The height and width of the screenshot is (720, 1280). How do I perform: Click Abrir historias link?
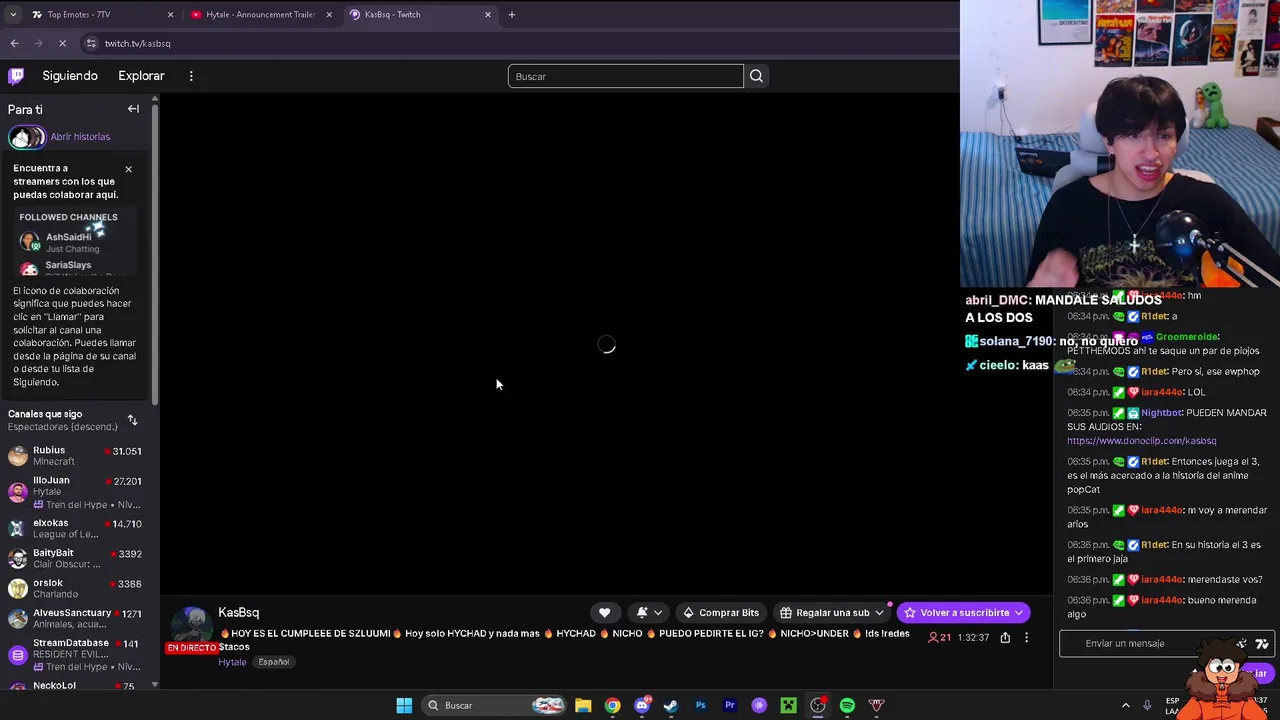tap(80, 137)
